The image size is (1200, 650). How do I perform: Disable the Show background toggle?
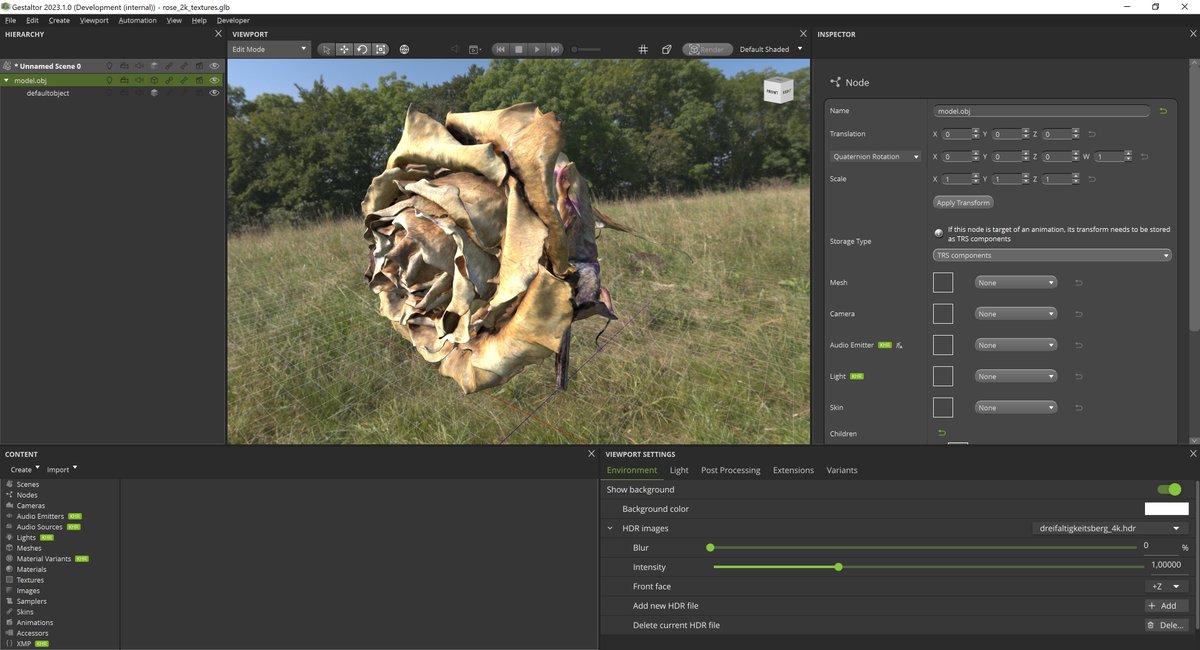tap(1168, 489)
